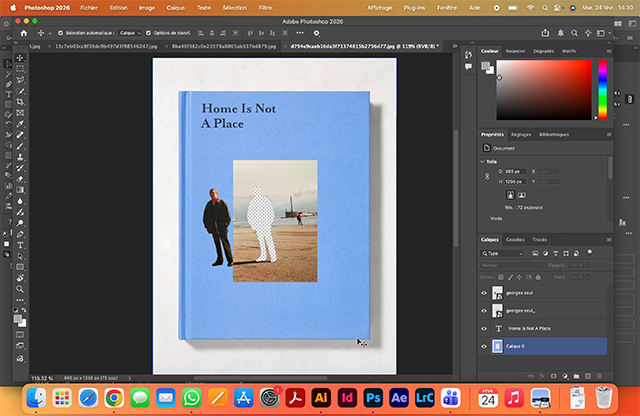This screenshot has height=416, width=640.
Task: Open Move tool preset picker arrow
Action: tap(50, 33)
